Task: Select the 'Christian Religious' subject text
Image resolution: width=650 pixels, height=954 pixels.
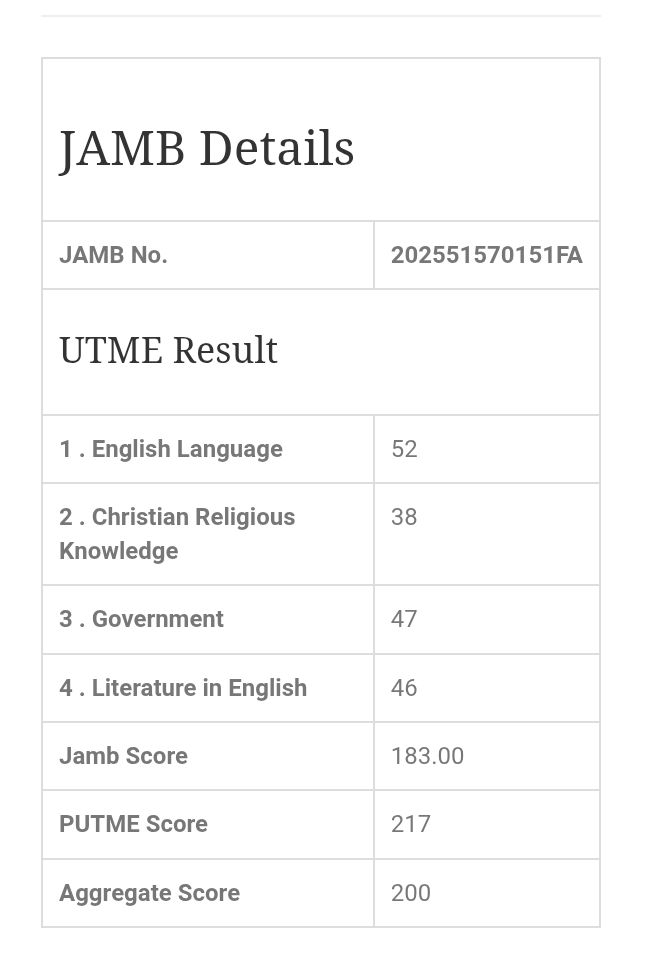Action: coord(177,517)
